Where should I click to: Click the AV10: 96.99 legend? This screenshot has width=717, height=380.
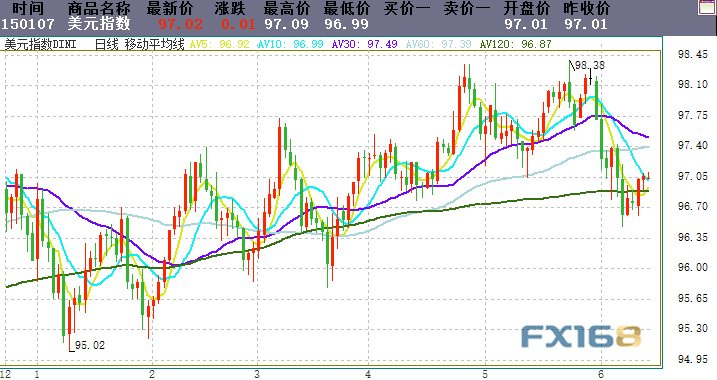tap(290, 44)
